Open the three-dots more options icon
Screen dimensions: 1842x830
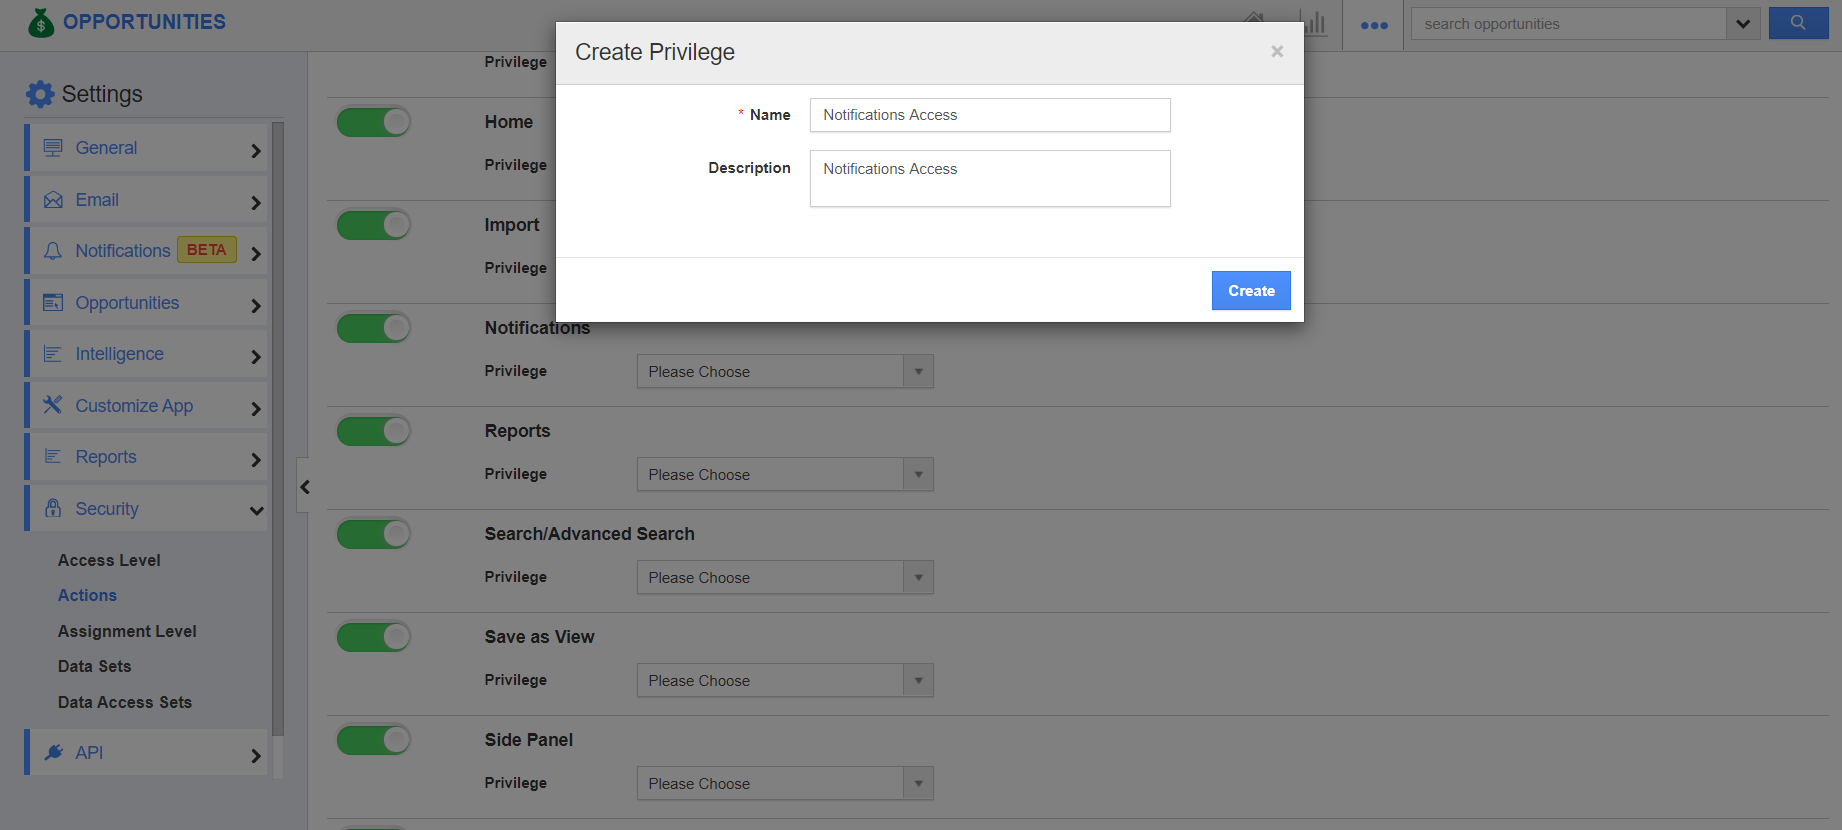[x=1374, y=25]
